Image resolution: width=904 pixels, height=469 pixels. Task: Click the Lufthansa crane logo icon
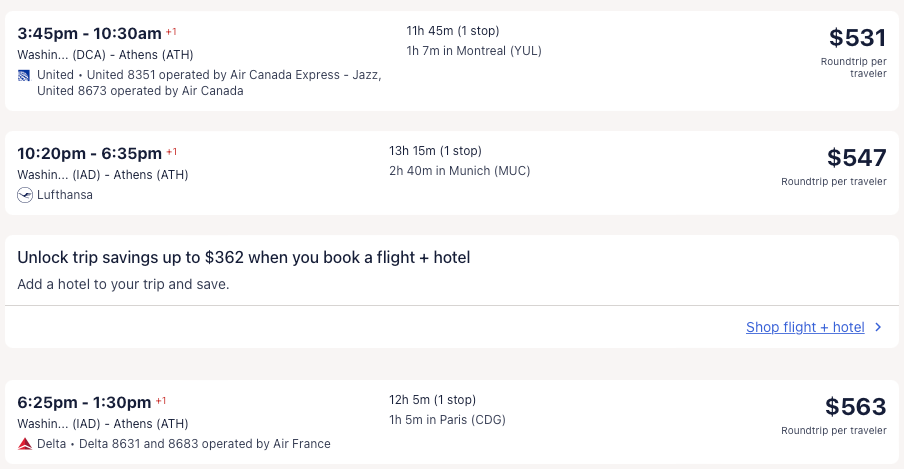tap(24, 195)
